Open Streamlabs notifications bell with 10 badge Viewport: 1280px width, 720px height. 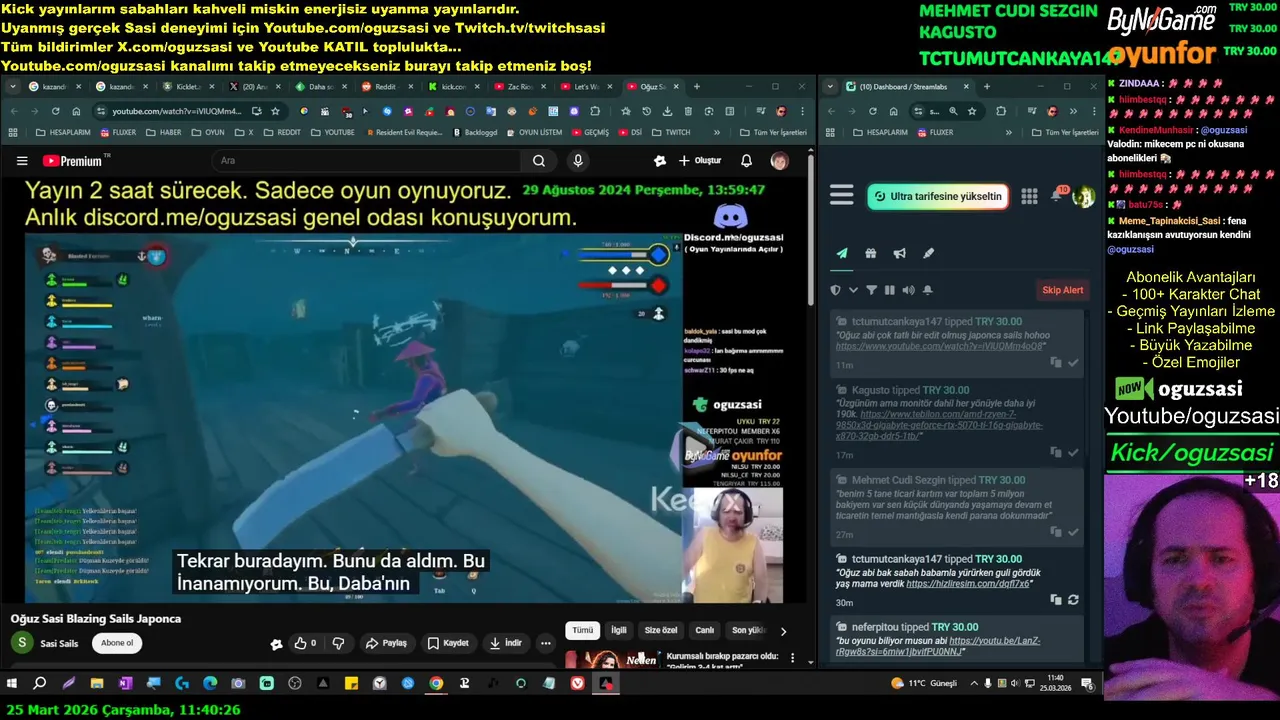pos(1057,195)
